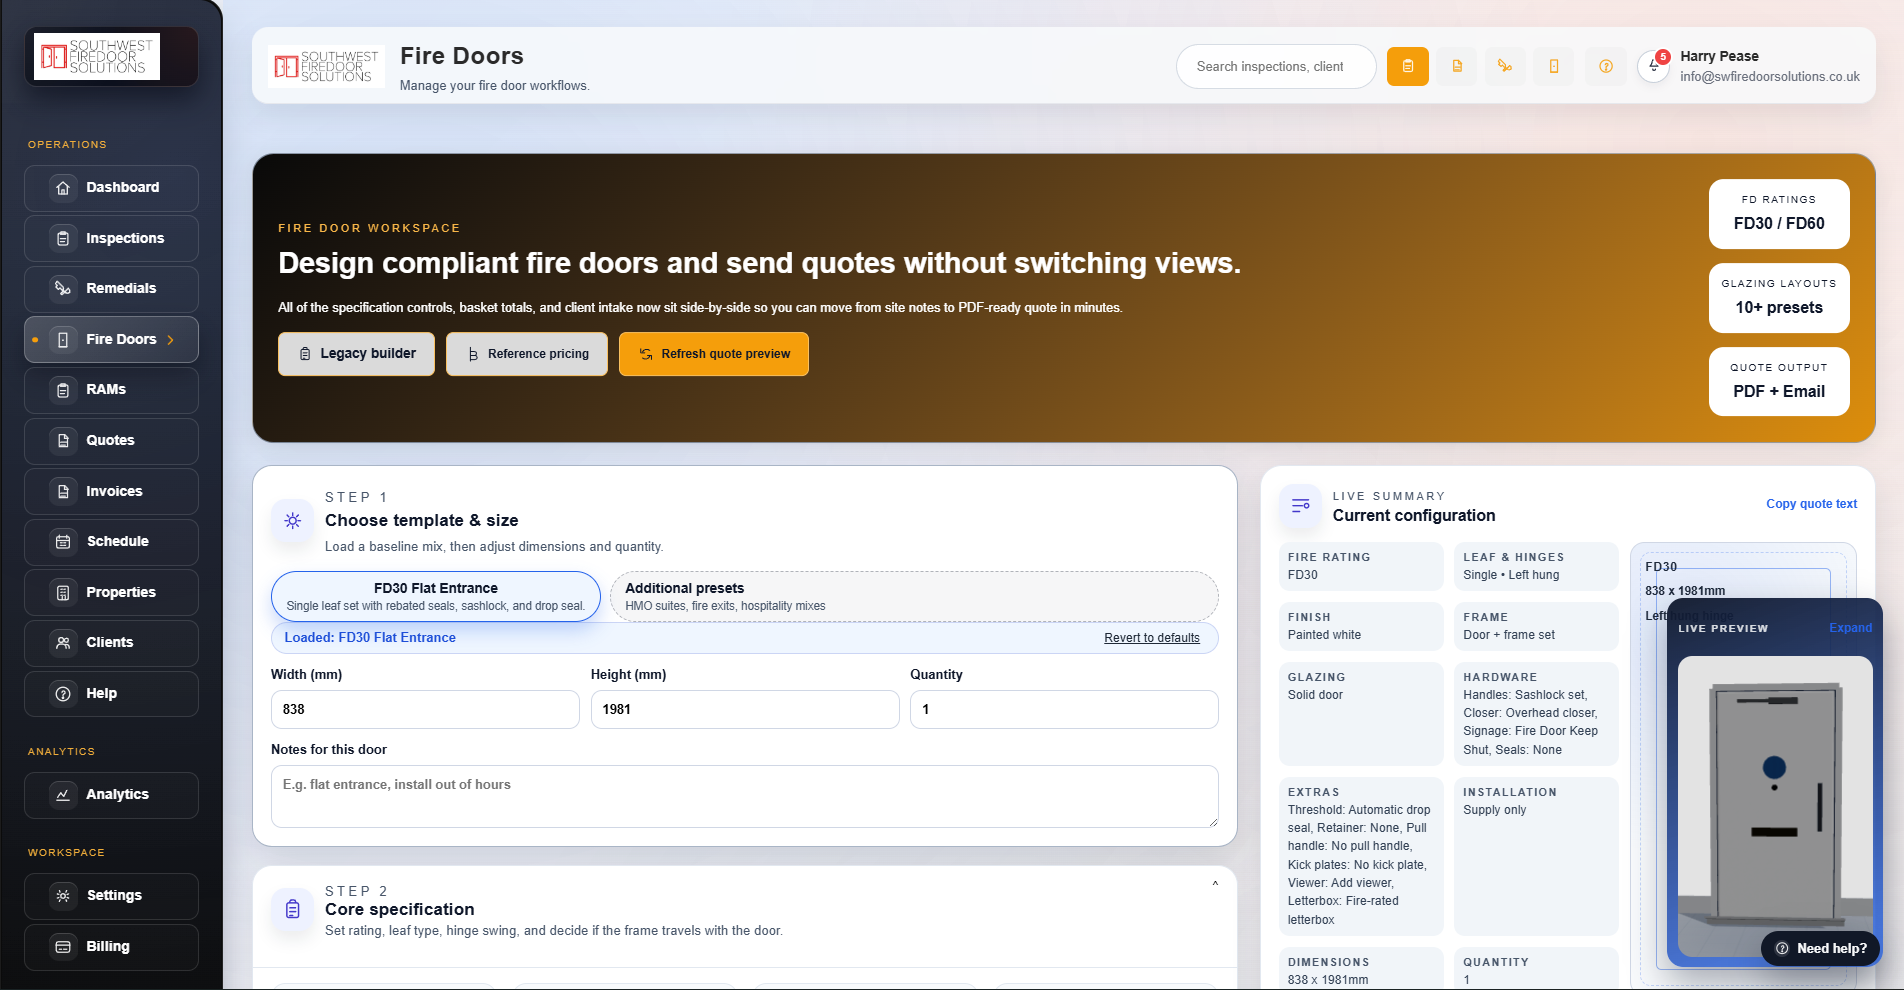This screenshot has height=990, width=1904.
Task: Click the wrench remedials icon in header
Action: point(1505,67)
